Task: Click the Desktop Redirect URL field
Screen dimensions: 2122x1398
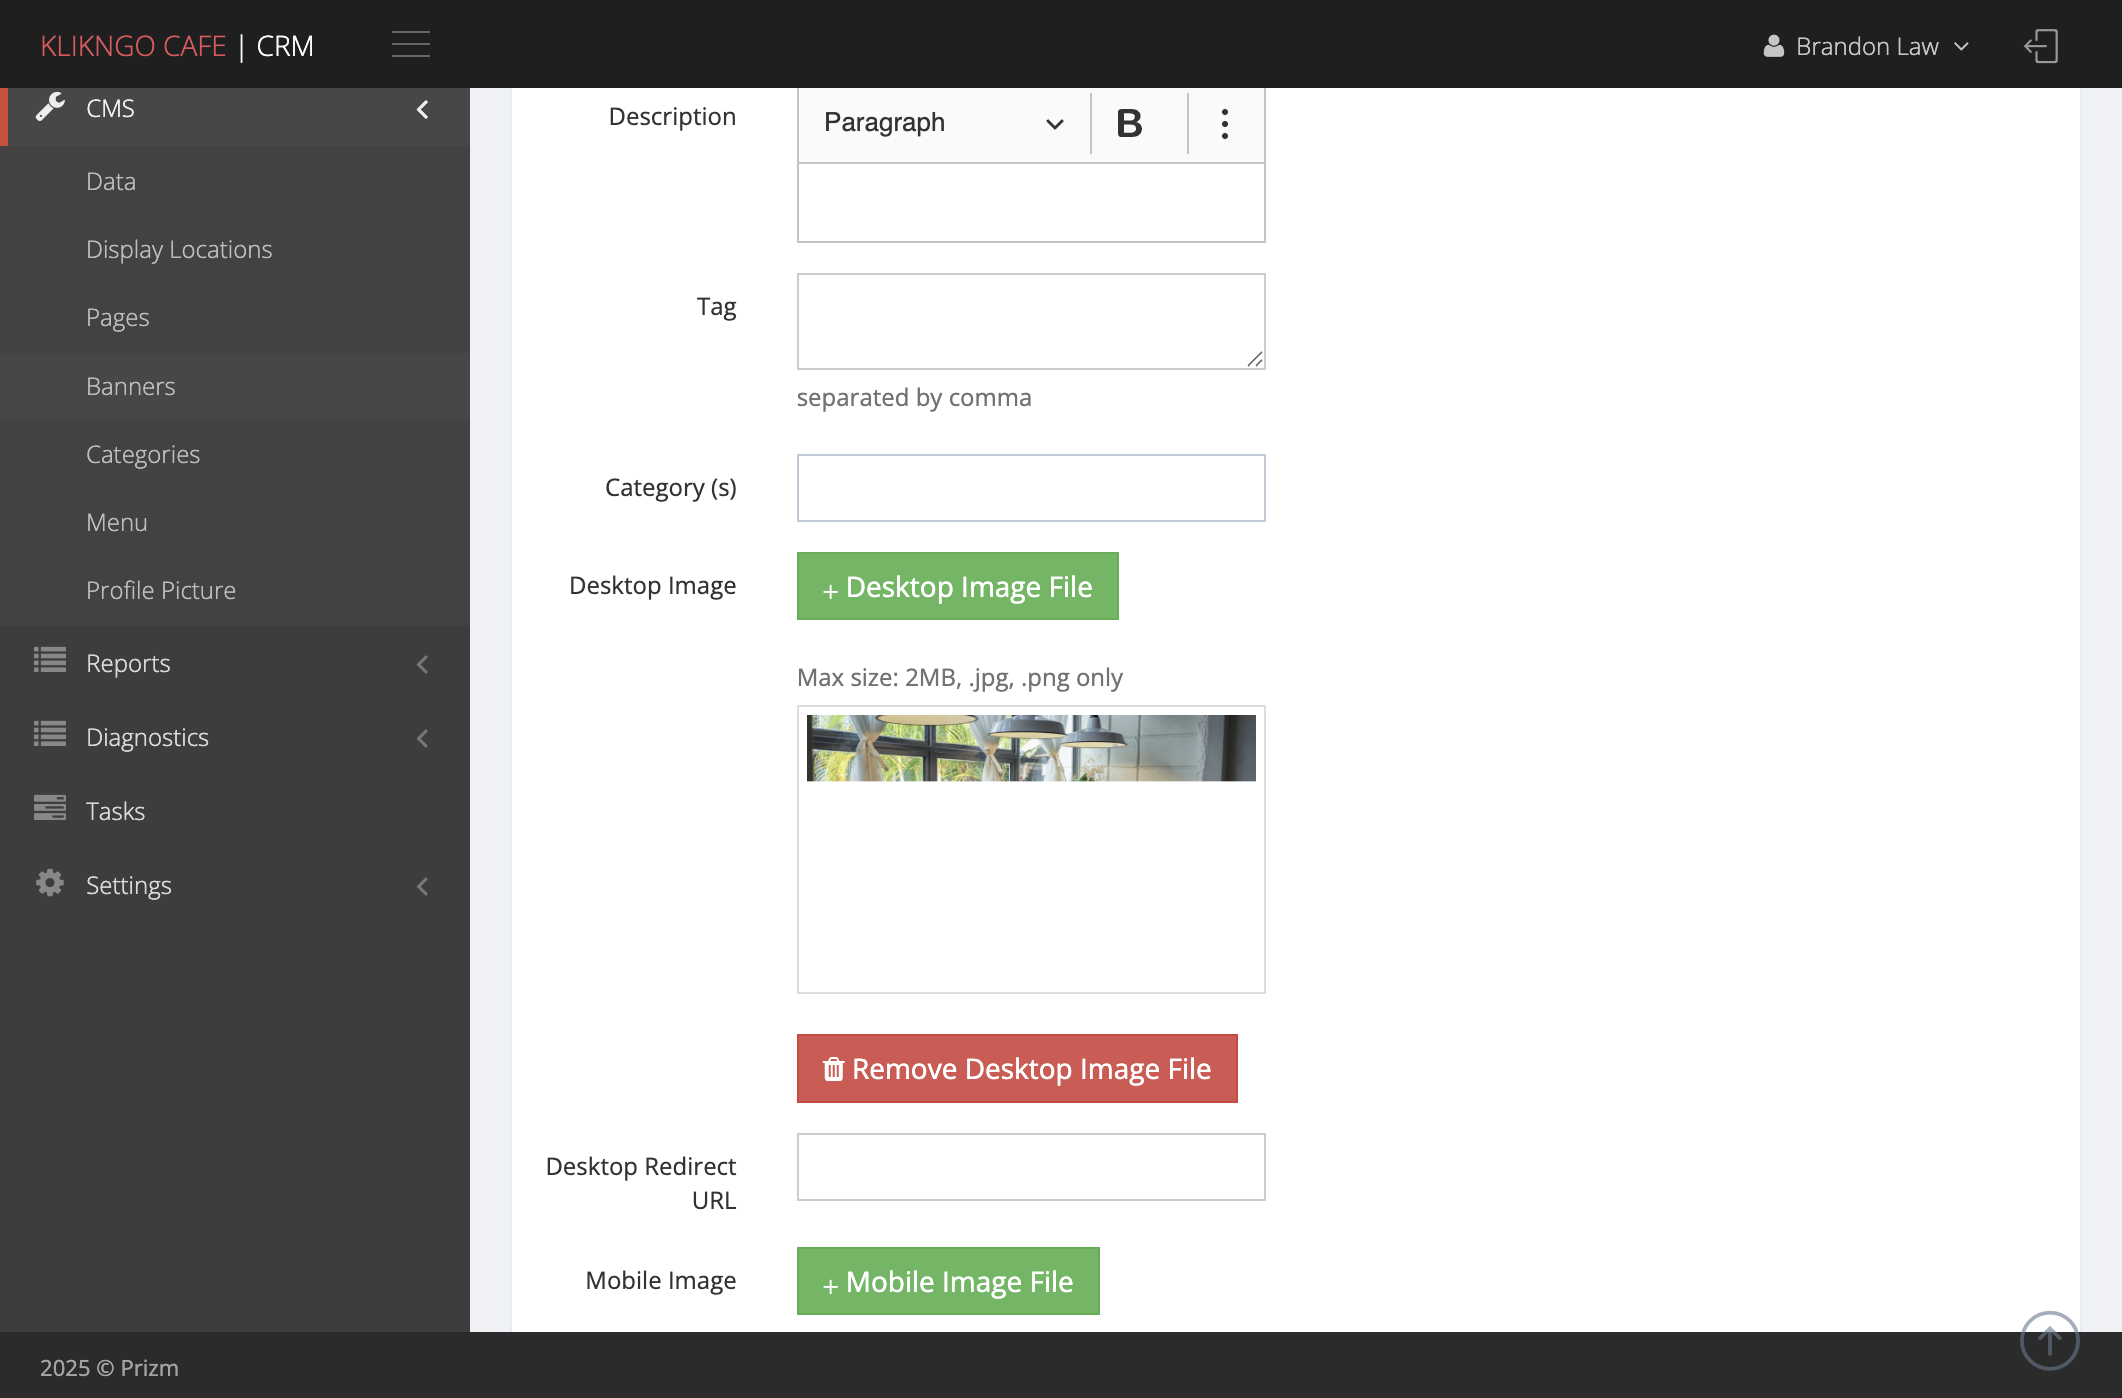Action: [1031, 1167]
